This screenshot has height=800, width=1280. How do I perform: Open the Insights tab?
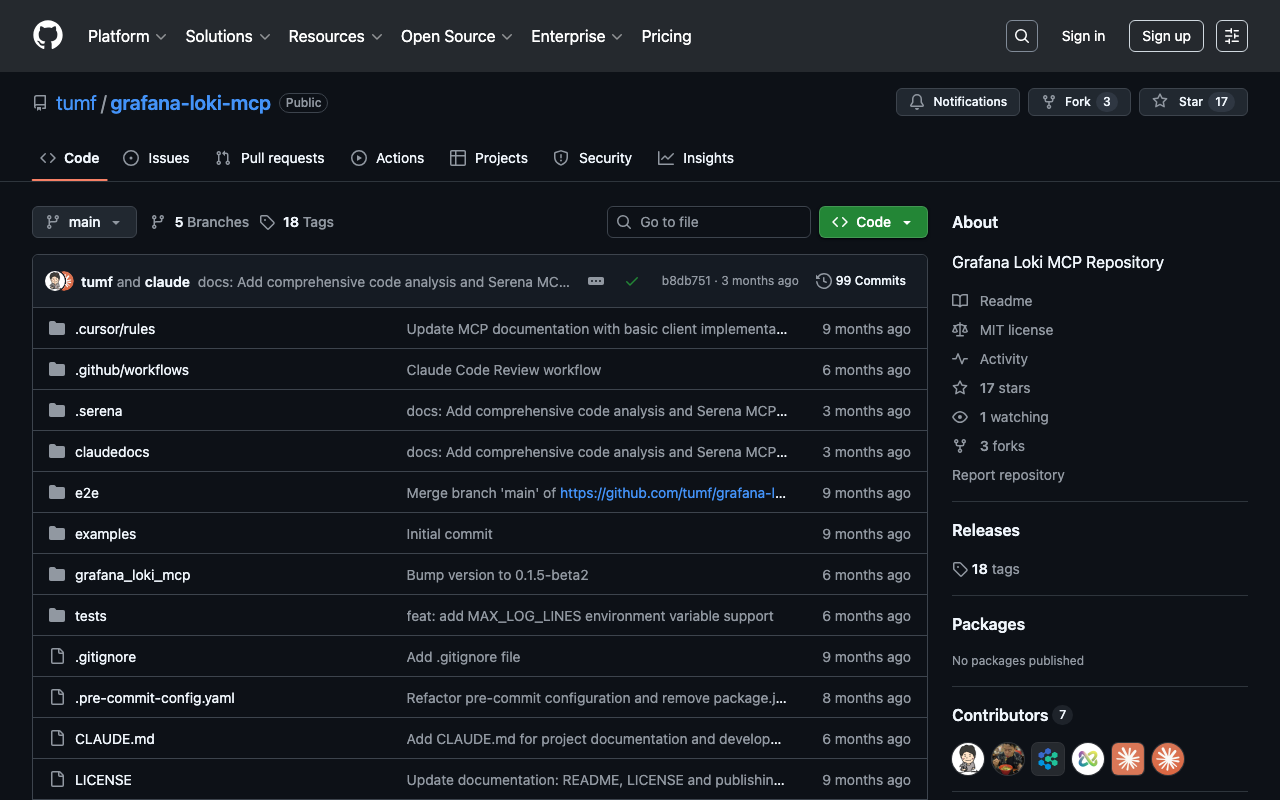[696, 158]
